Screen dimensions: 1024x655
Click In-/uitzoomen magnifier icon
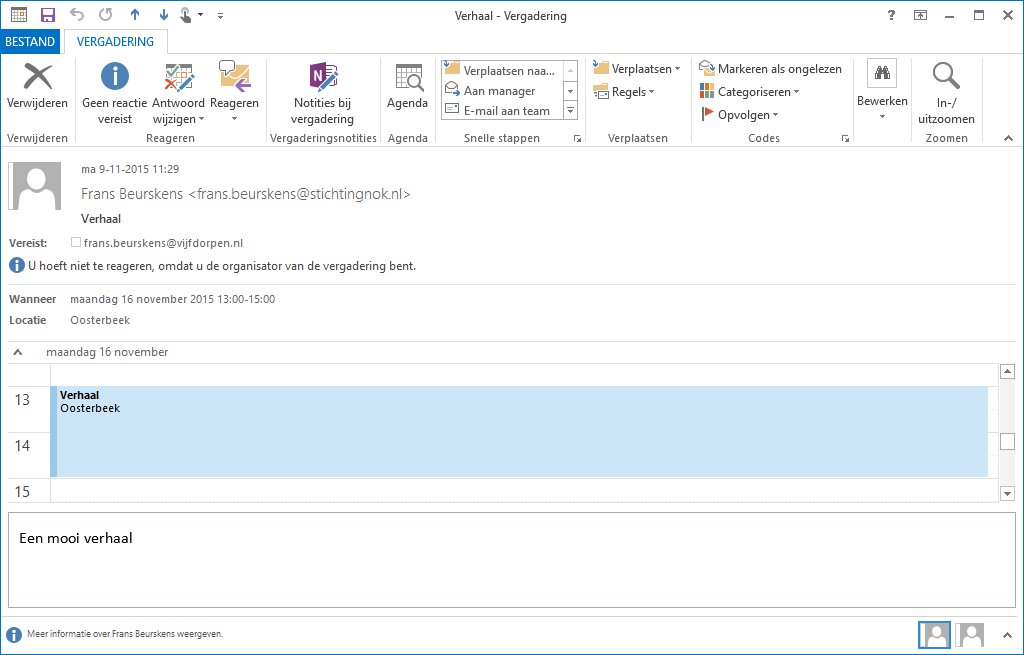(x=945, y=77)
